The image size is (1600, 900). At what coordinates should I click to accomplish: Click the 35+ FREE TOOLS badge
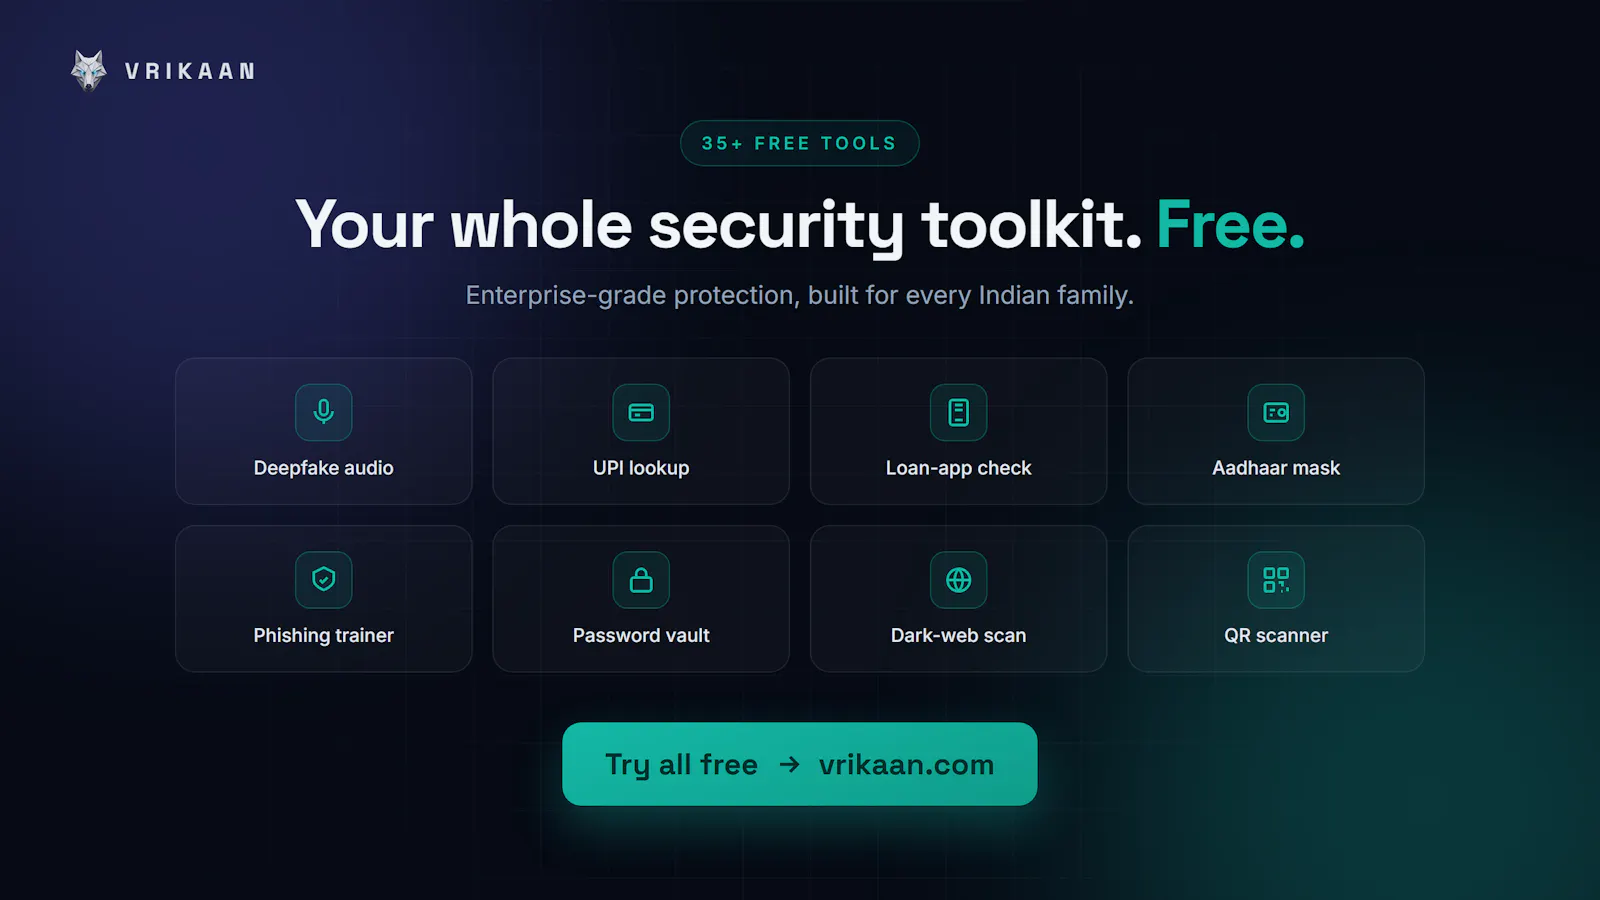(x=800, y=143)
